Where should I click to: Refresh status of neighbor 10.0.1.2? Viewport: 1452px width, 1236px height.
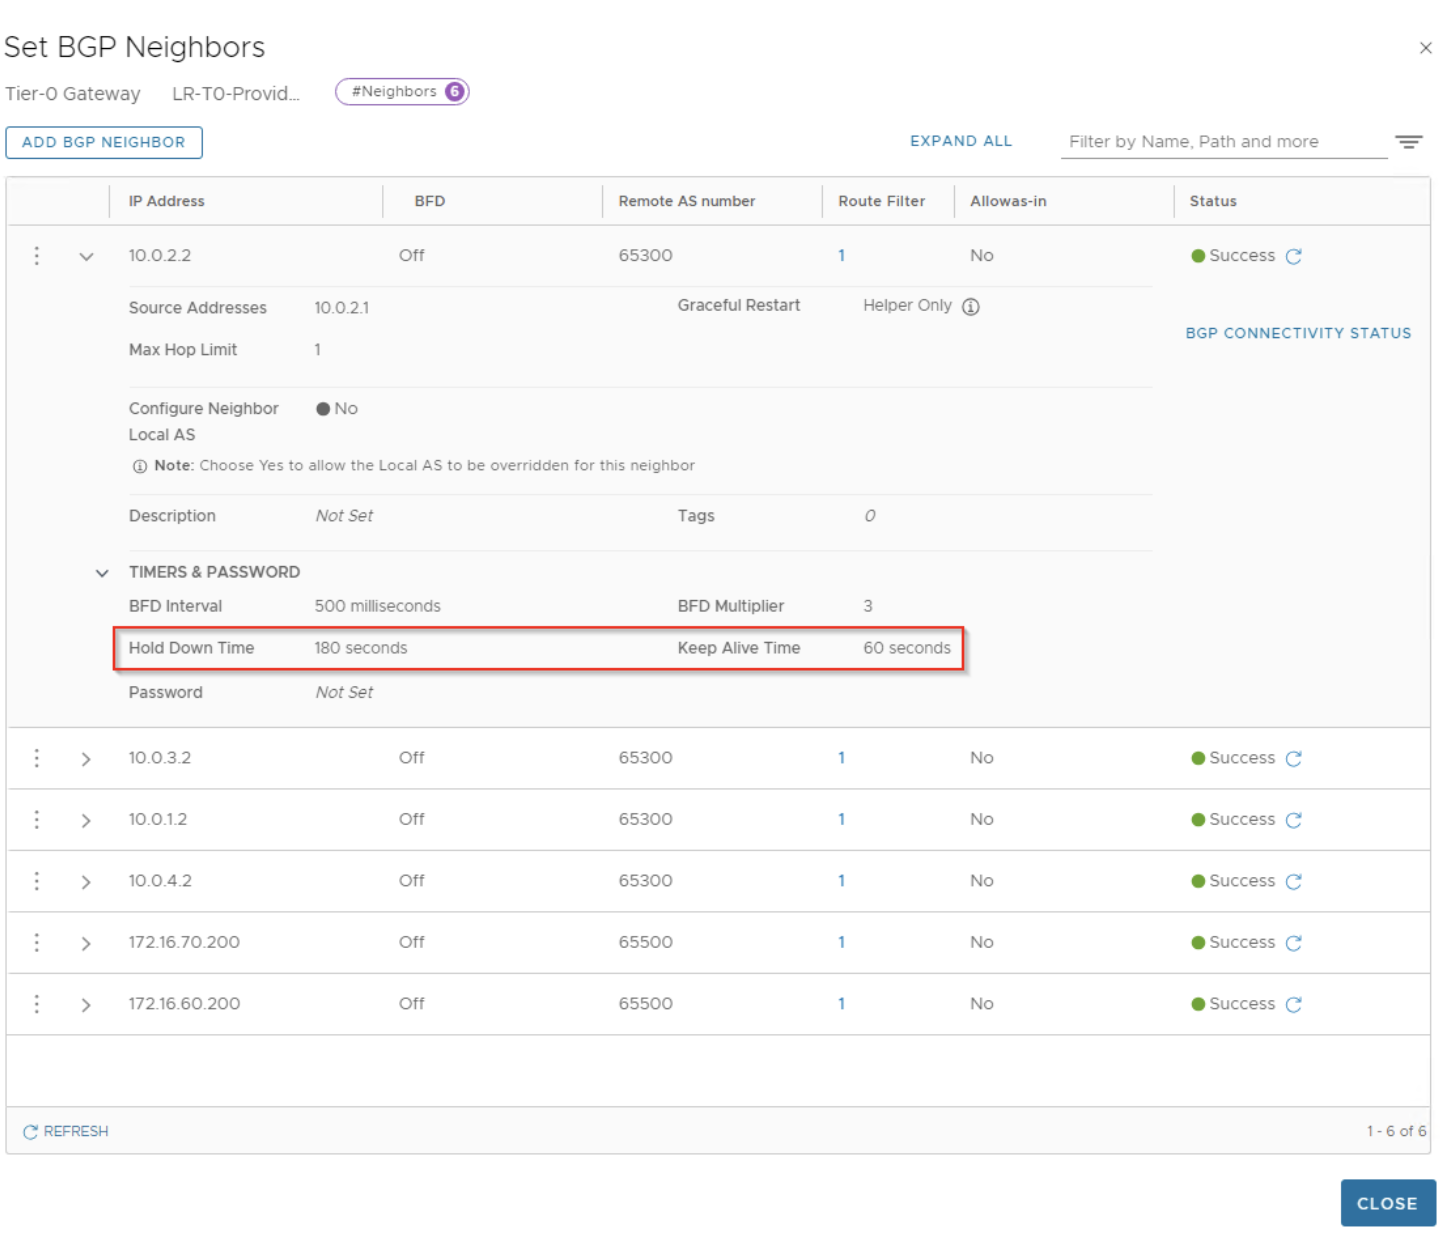[x=1293, y=820]
